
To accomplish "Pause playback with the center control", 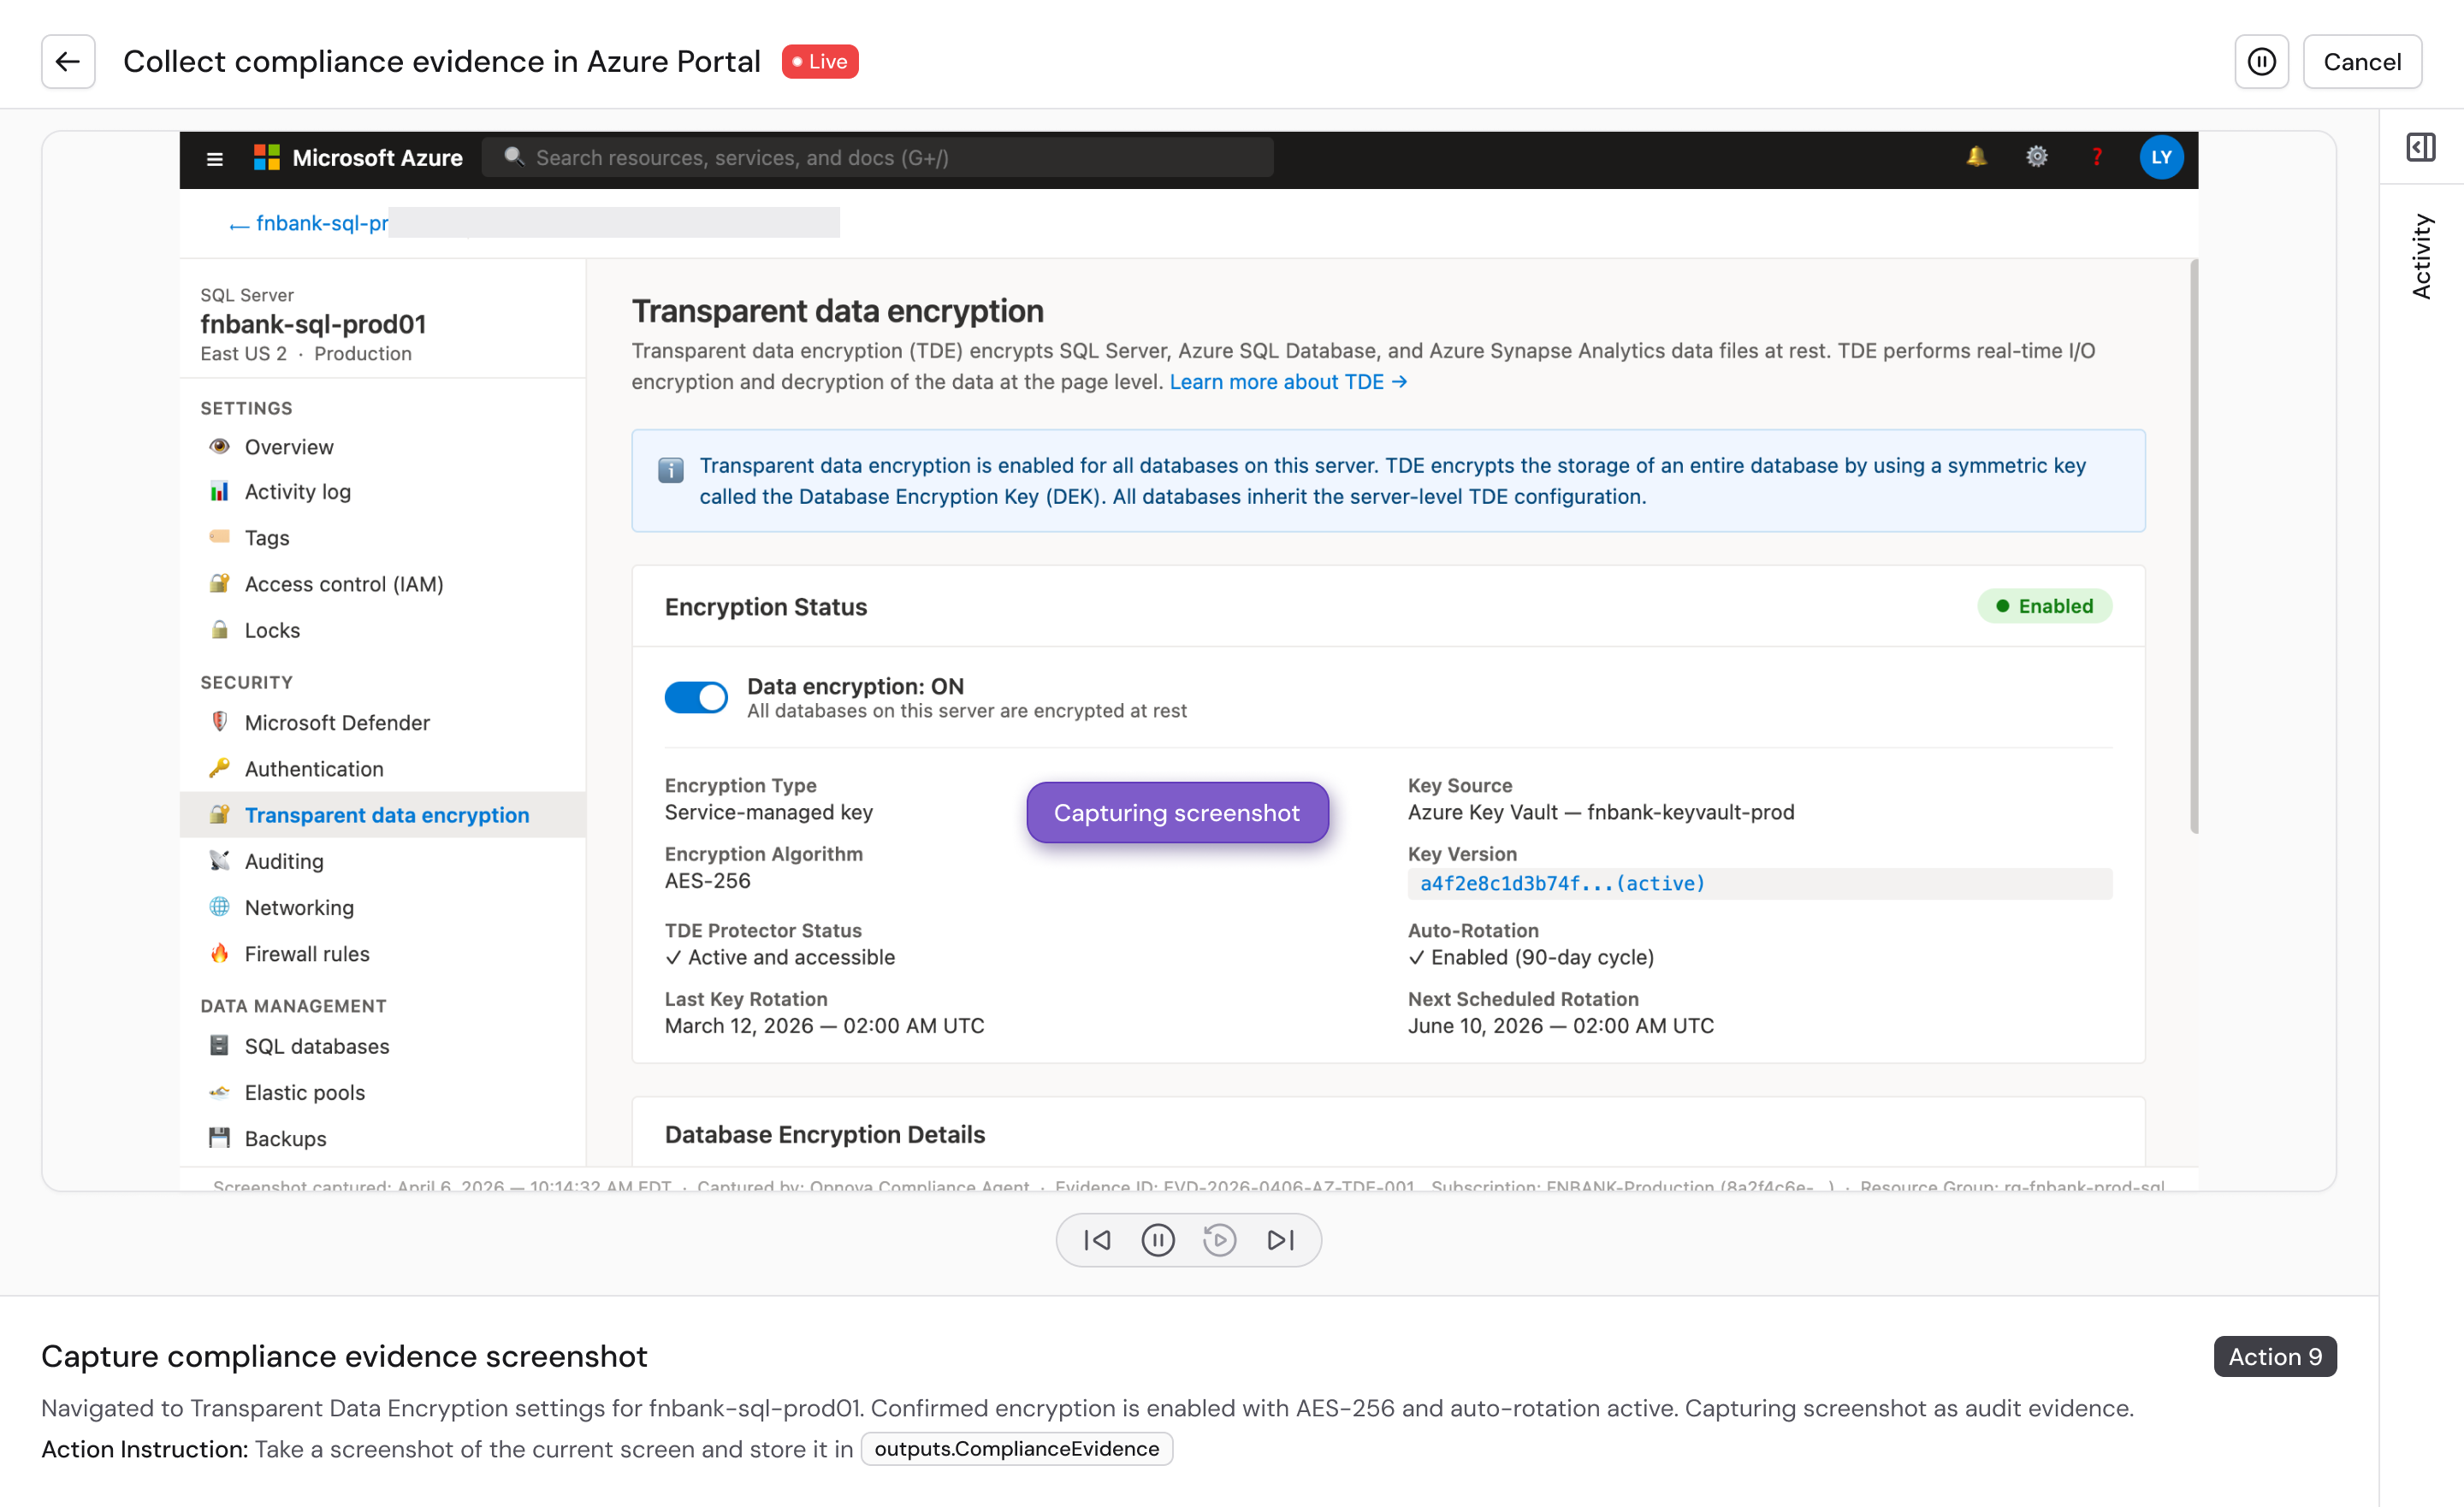I will point(1158,1240).
